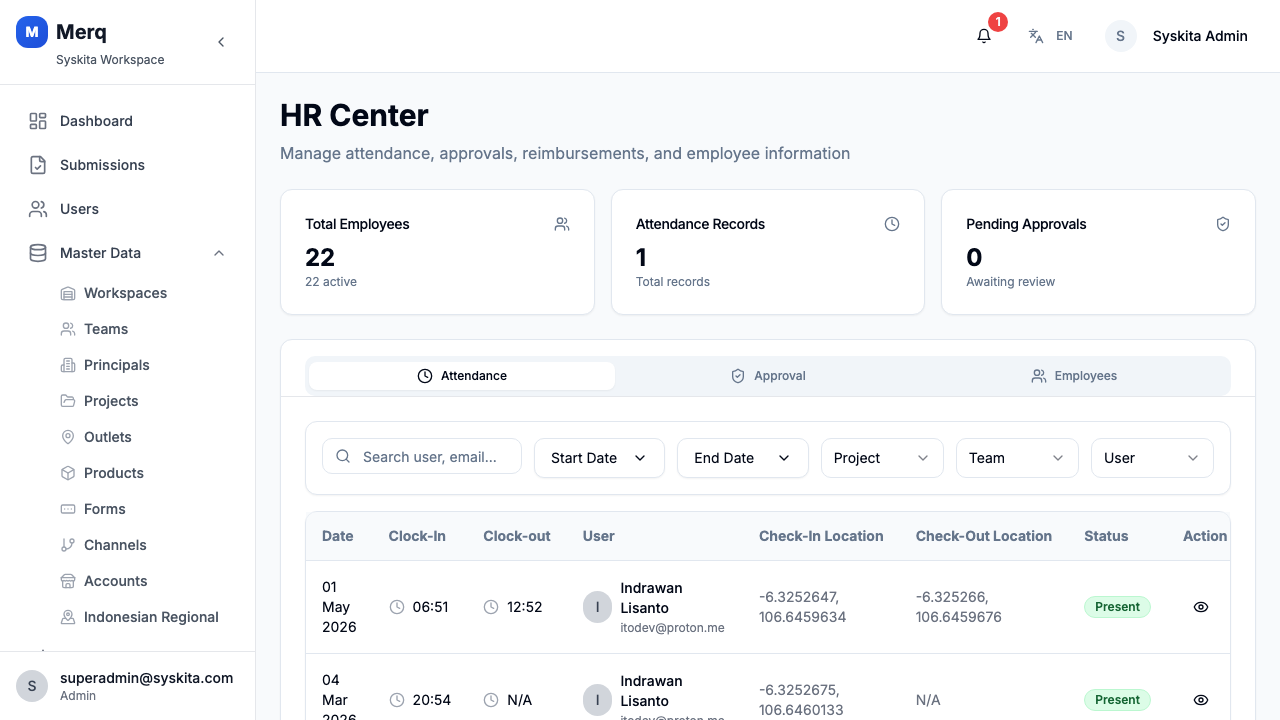Screen dimensions: 1280x720
Task: Click Clock-In time 20:54
Action: pyautogui.click(x=431, y=700)
